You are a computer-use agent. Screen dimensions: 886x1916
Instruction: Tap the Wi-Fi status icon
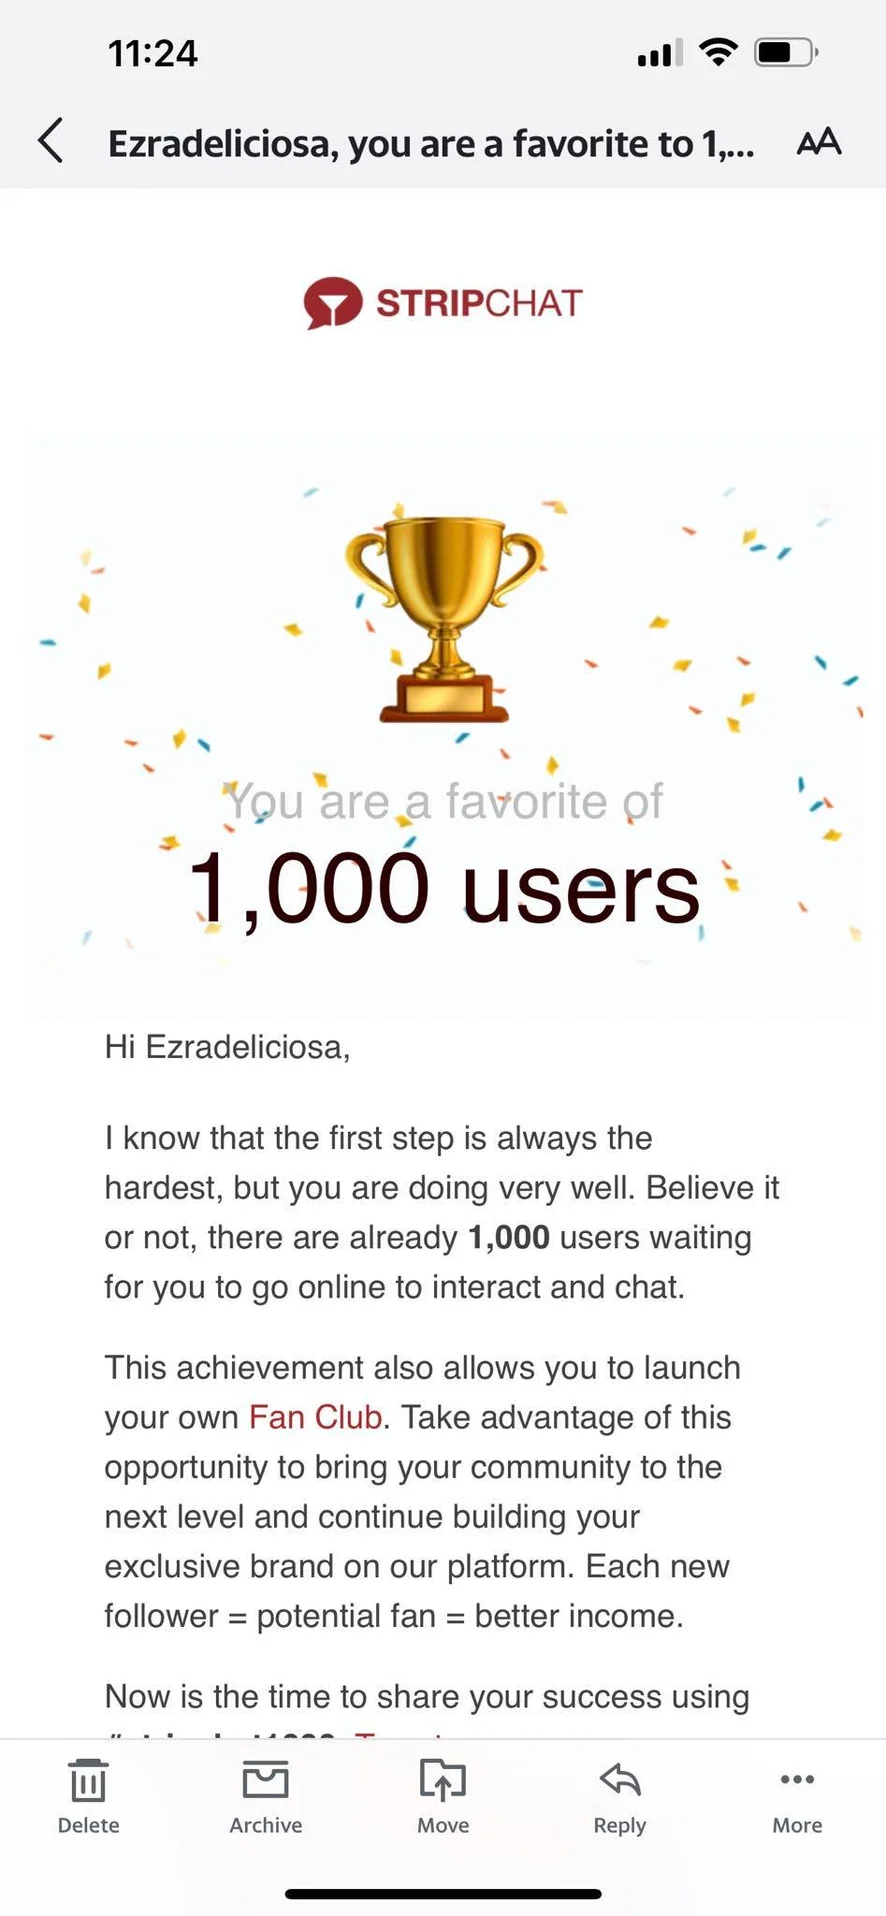coord(717,51)
